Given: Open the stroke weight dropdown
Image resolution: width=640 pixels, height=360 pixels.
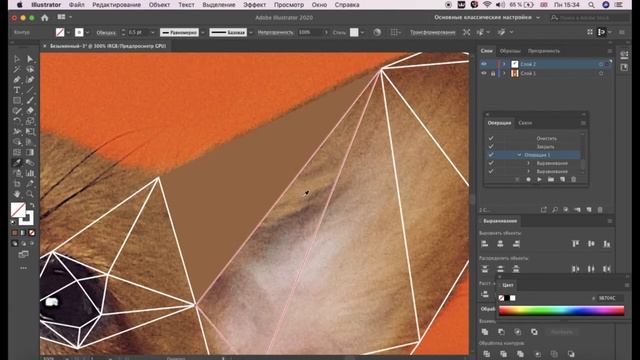Looking at the screenshot, I should (x=153, y=32).
